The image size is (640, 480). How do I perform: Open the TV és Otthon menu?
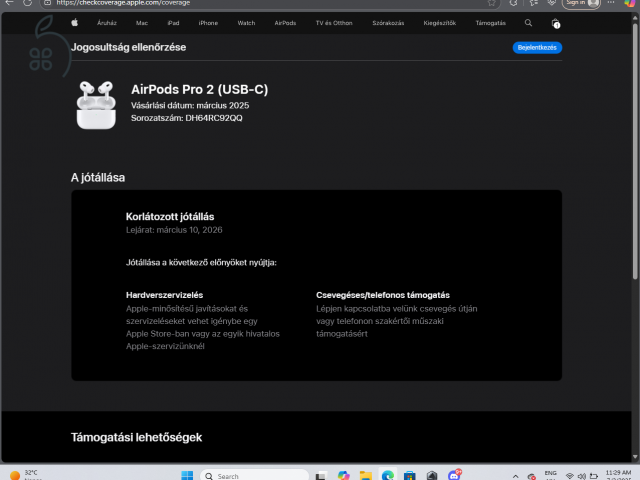[x=334, y=23]
